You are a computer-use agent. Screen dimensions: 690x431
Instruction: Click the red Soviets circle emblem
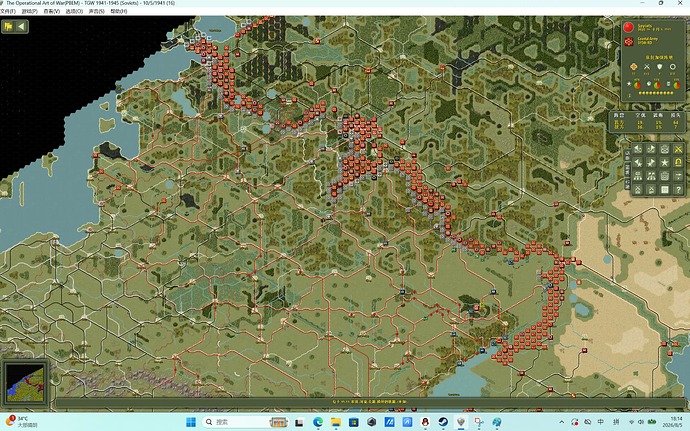[628, 27]
